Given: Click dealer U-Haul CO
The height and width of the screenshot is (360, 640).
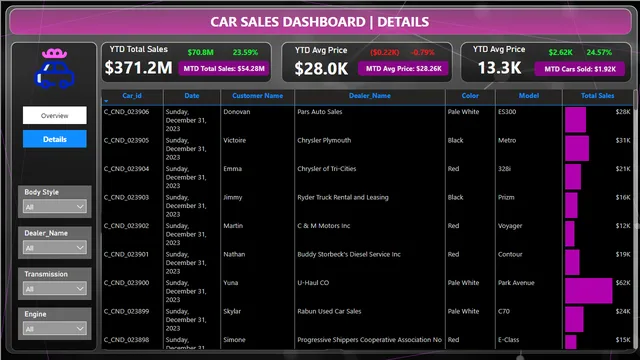Looking at the screenshot, I should point(313,282).
